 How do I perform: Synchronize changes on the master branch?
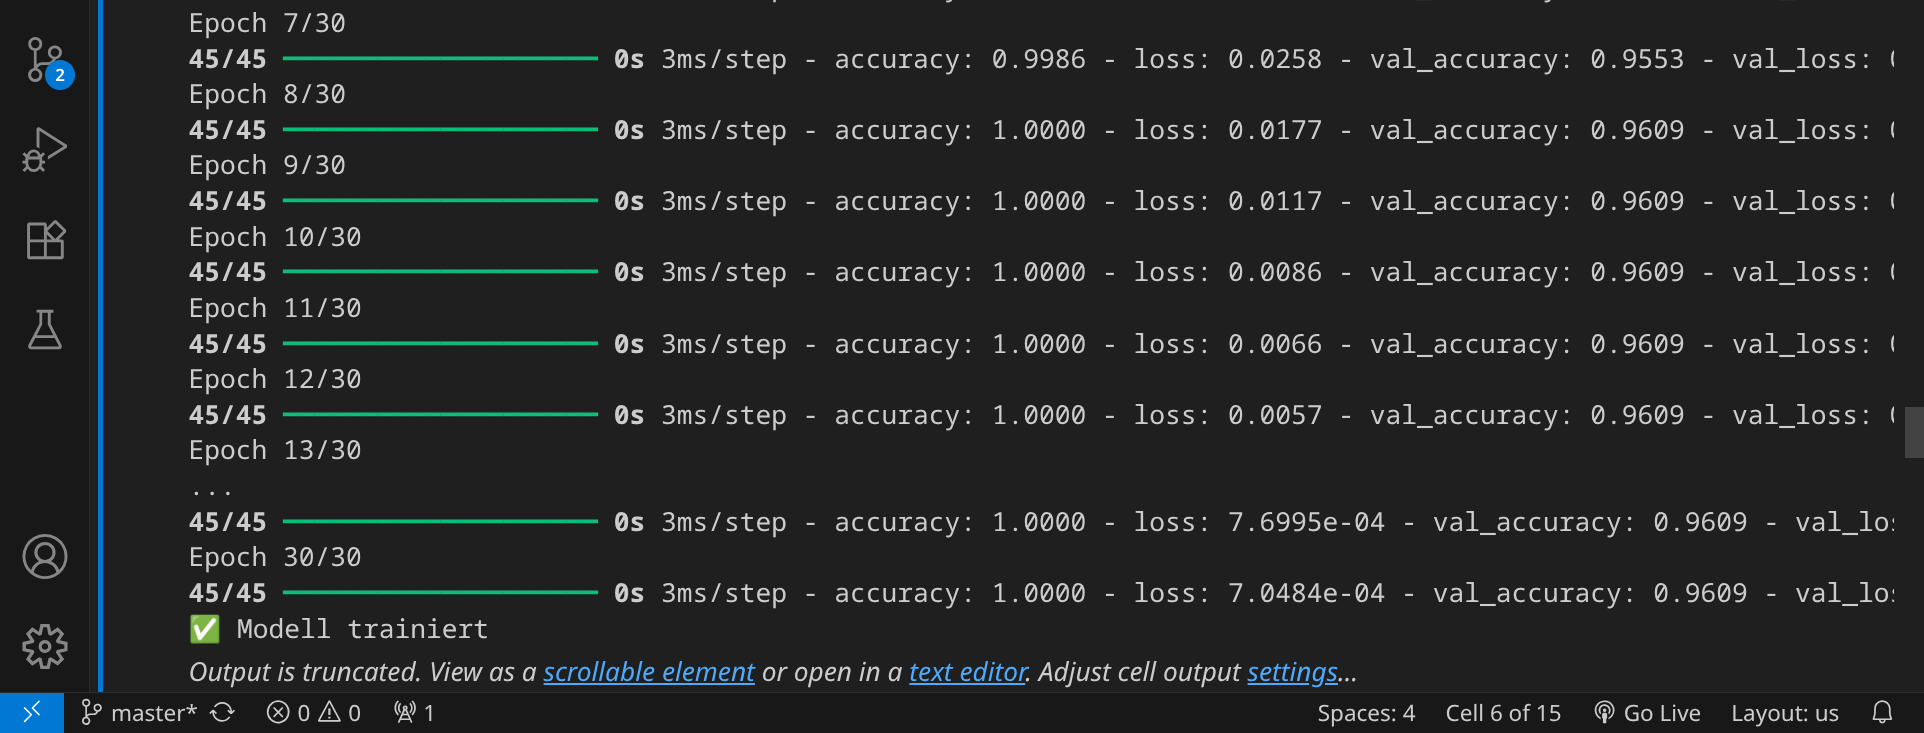coord(223,712)
